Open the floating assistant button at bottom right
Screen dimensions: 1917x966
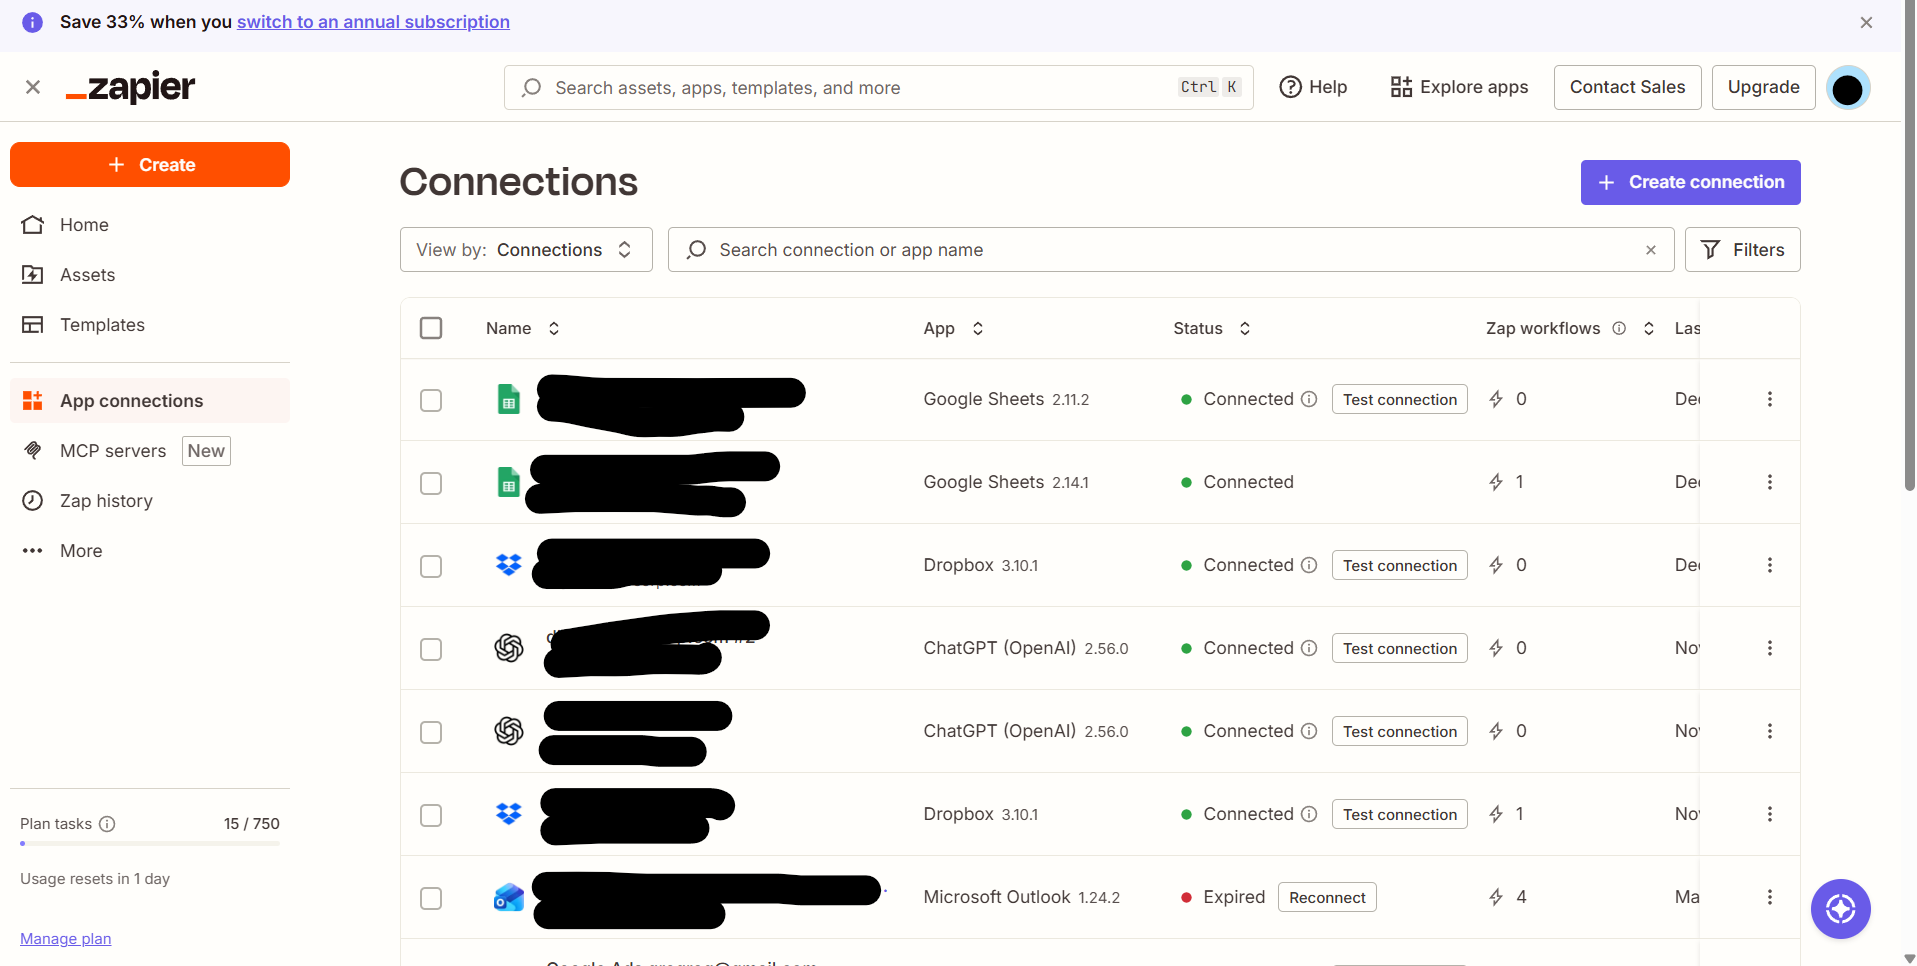(1841, 909)
